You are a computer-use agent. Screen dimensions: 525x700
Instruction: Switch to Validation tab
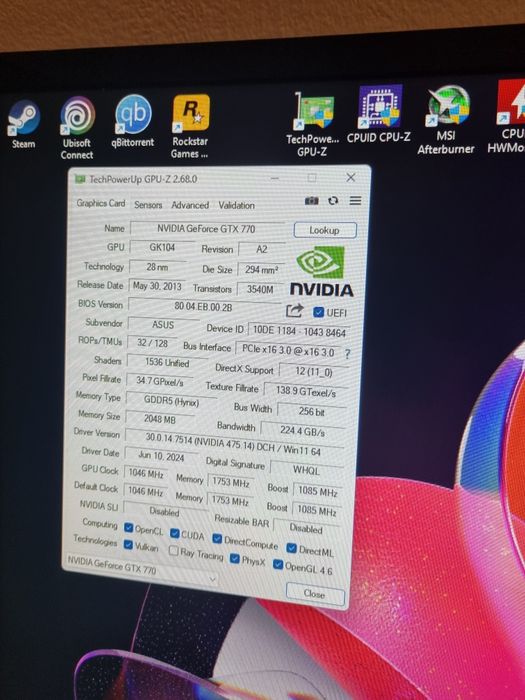[x=237, y=205]
